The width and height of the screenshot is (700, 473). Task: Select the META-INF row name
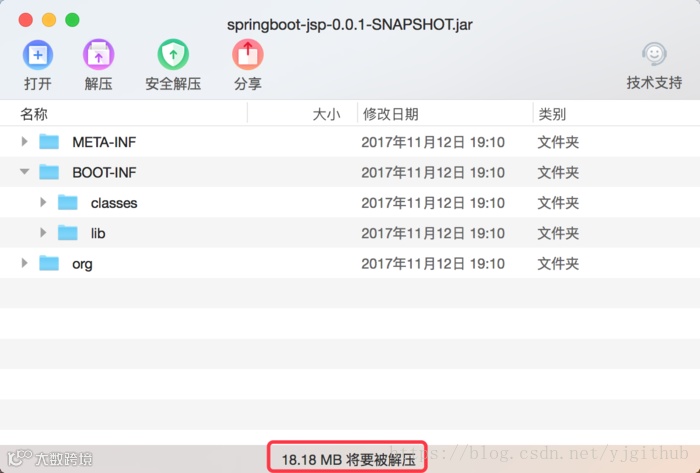(104, 142)
